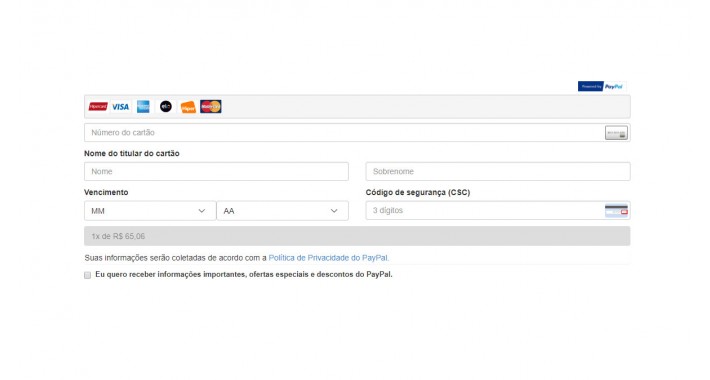710x380 pixels.
Task: Focus the 3 dígitos security code field
Action: pos(498,211)
